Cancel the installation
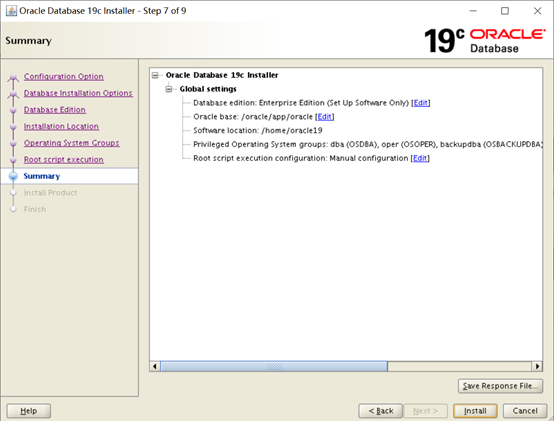 click(525, 411)
